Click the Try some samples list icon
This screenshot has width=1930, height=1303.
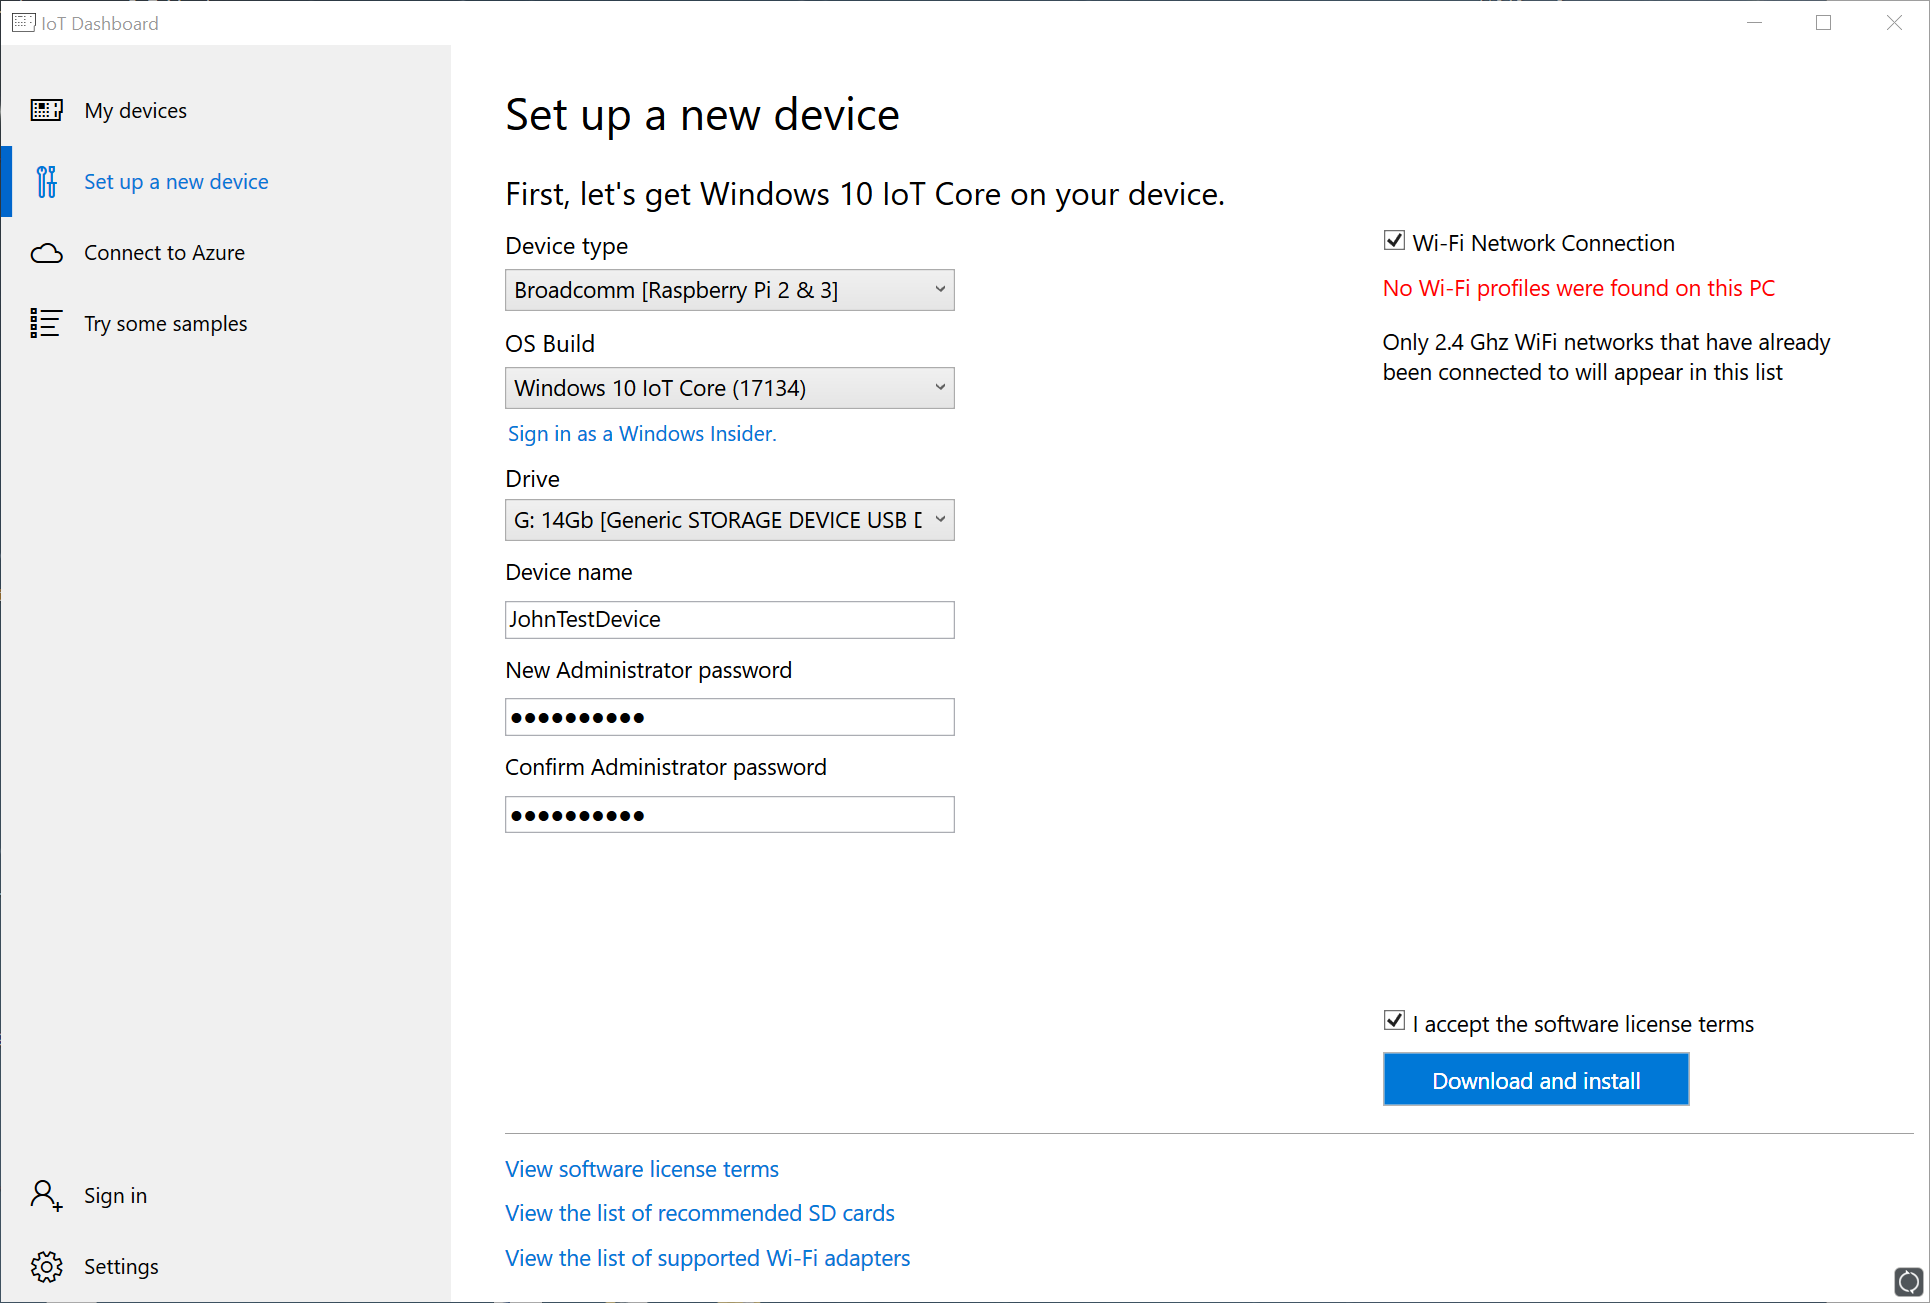click(46, 323)
